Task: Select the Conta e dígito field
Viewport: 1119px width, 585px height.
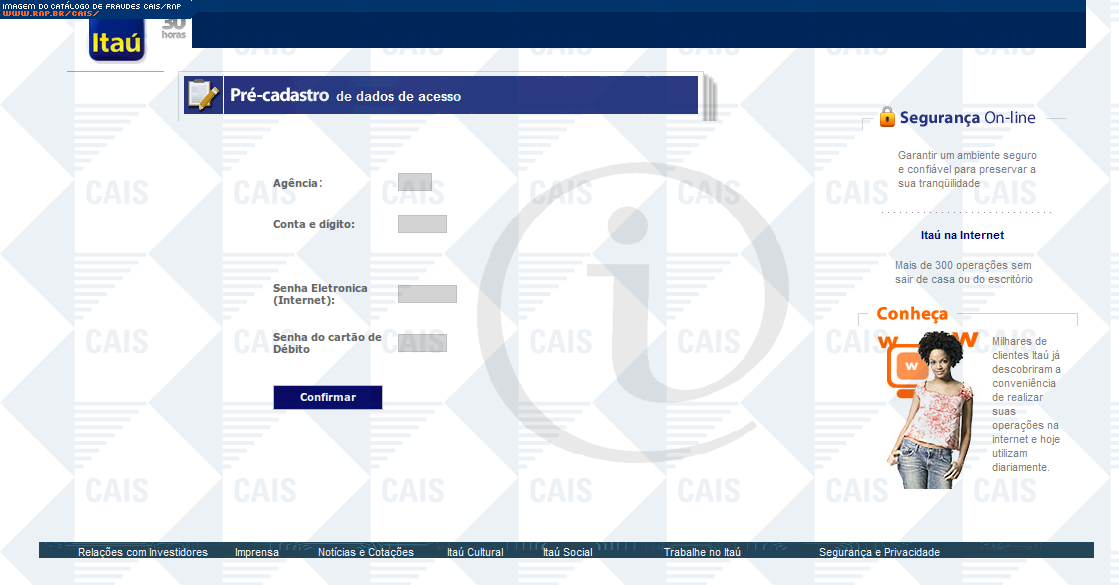Action: [422, 224]
